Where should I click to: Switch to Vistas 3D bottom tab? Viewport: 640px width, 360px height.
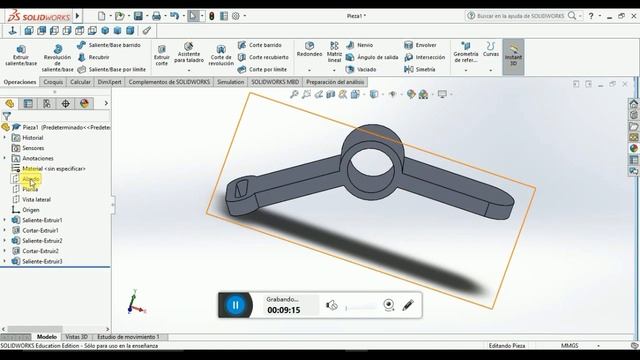pos(76,337)
